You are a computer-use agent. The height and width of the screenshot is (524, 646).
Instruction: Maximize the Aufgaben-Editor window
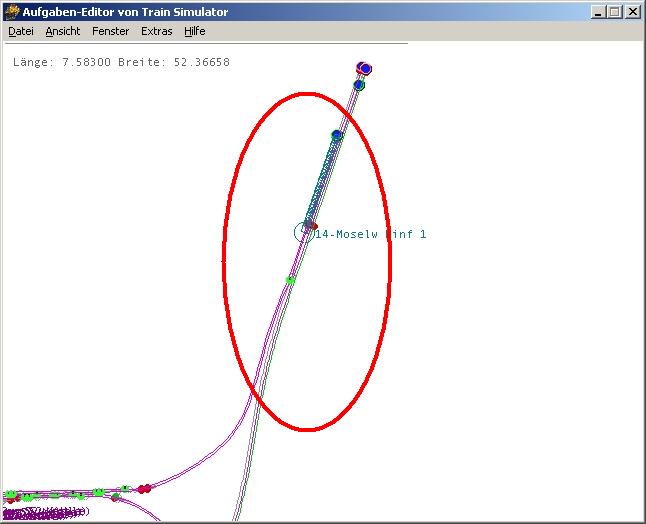point(614,12)
